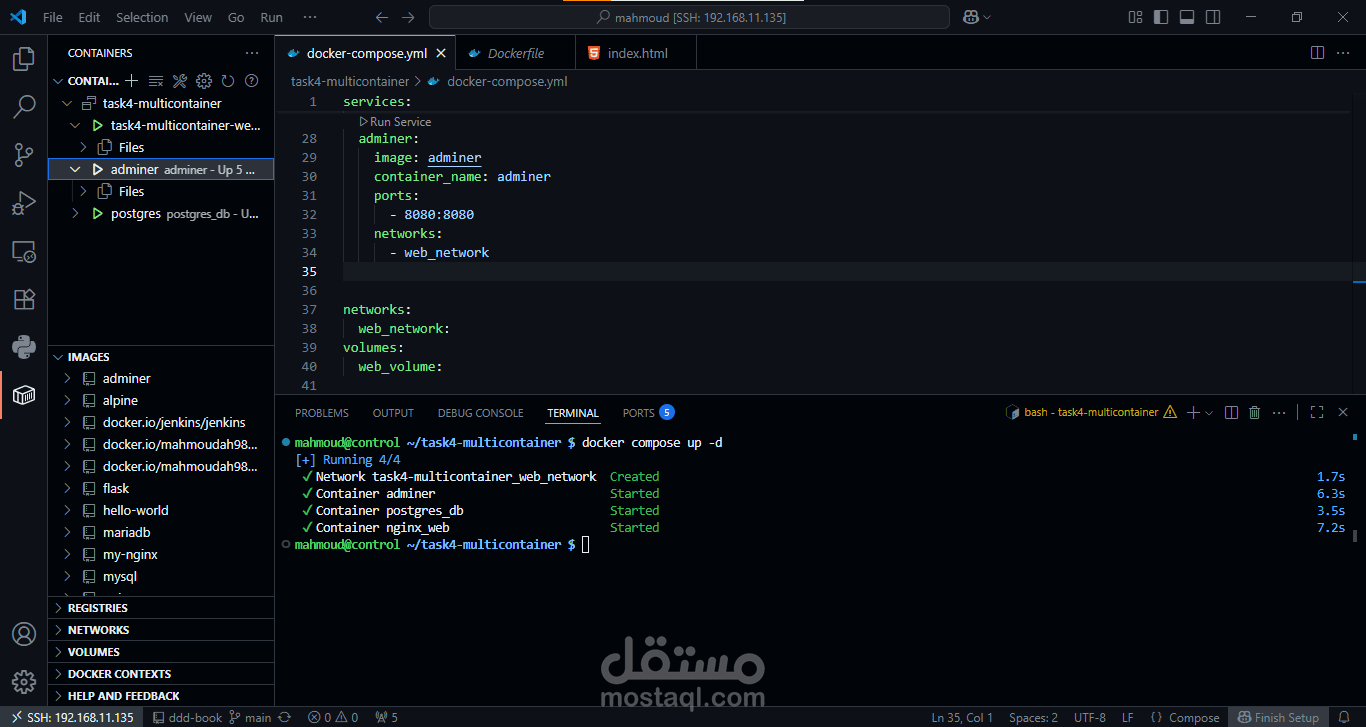Open container view settings gear icon
The image size is (1366, 727).
tap(204, 81)
